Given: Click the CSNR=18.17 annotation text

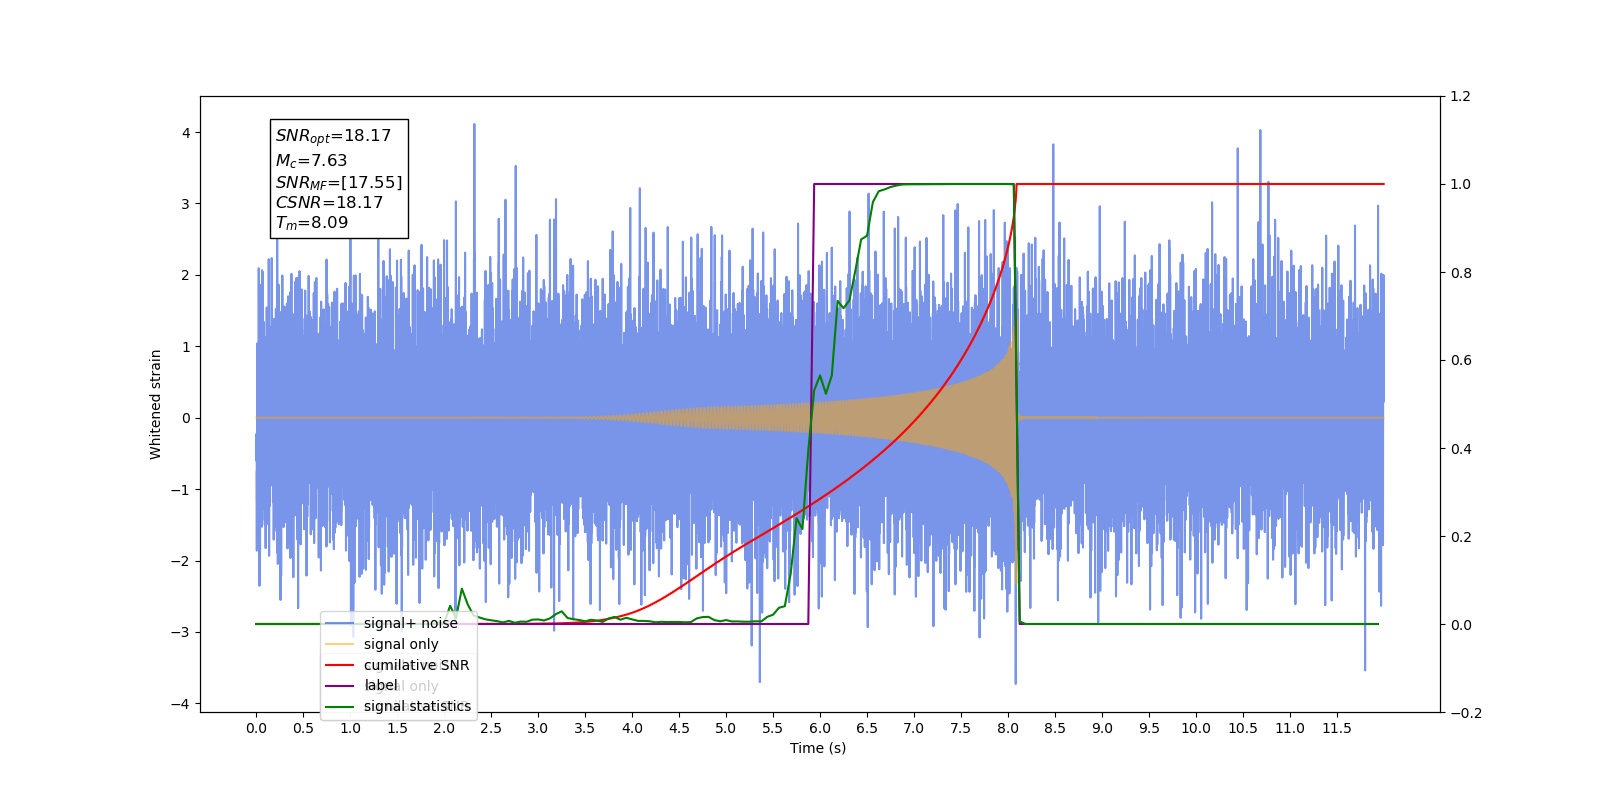Looking at the screenshot, I should 329,202.
